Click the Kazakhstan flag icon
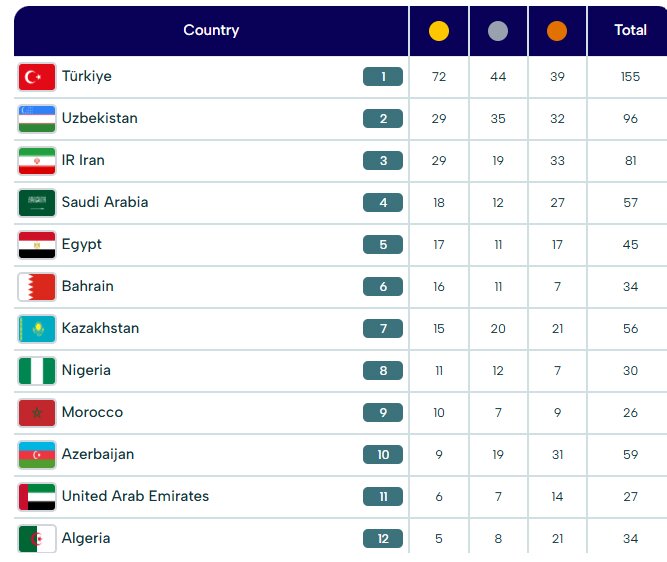 [x=37, y=329]
